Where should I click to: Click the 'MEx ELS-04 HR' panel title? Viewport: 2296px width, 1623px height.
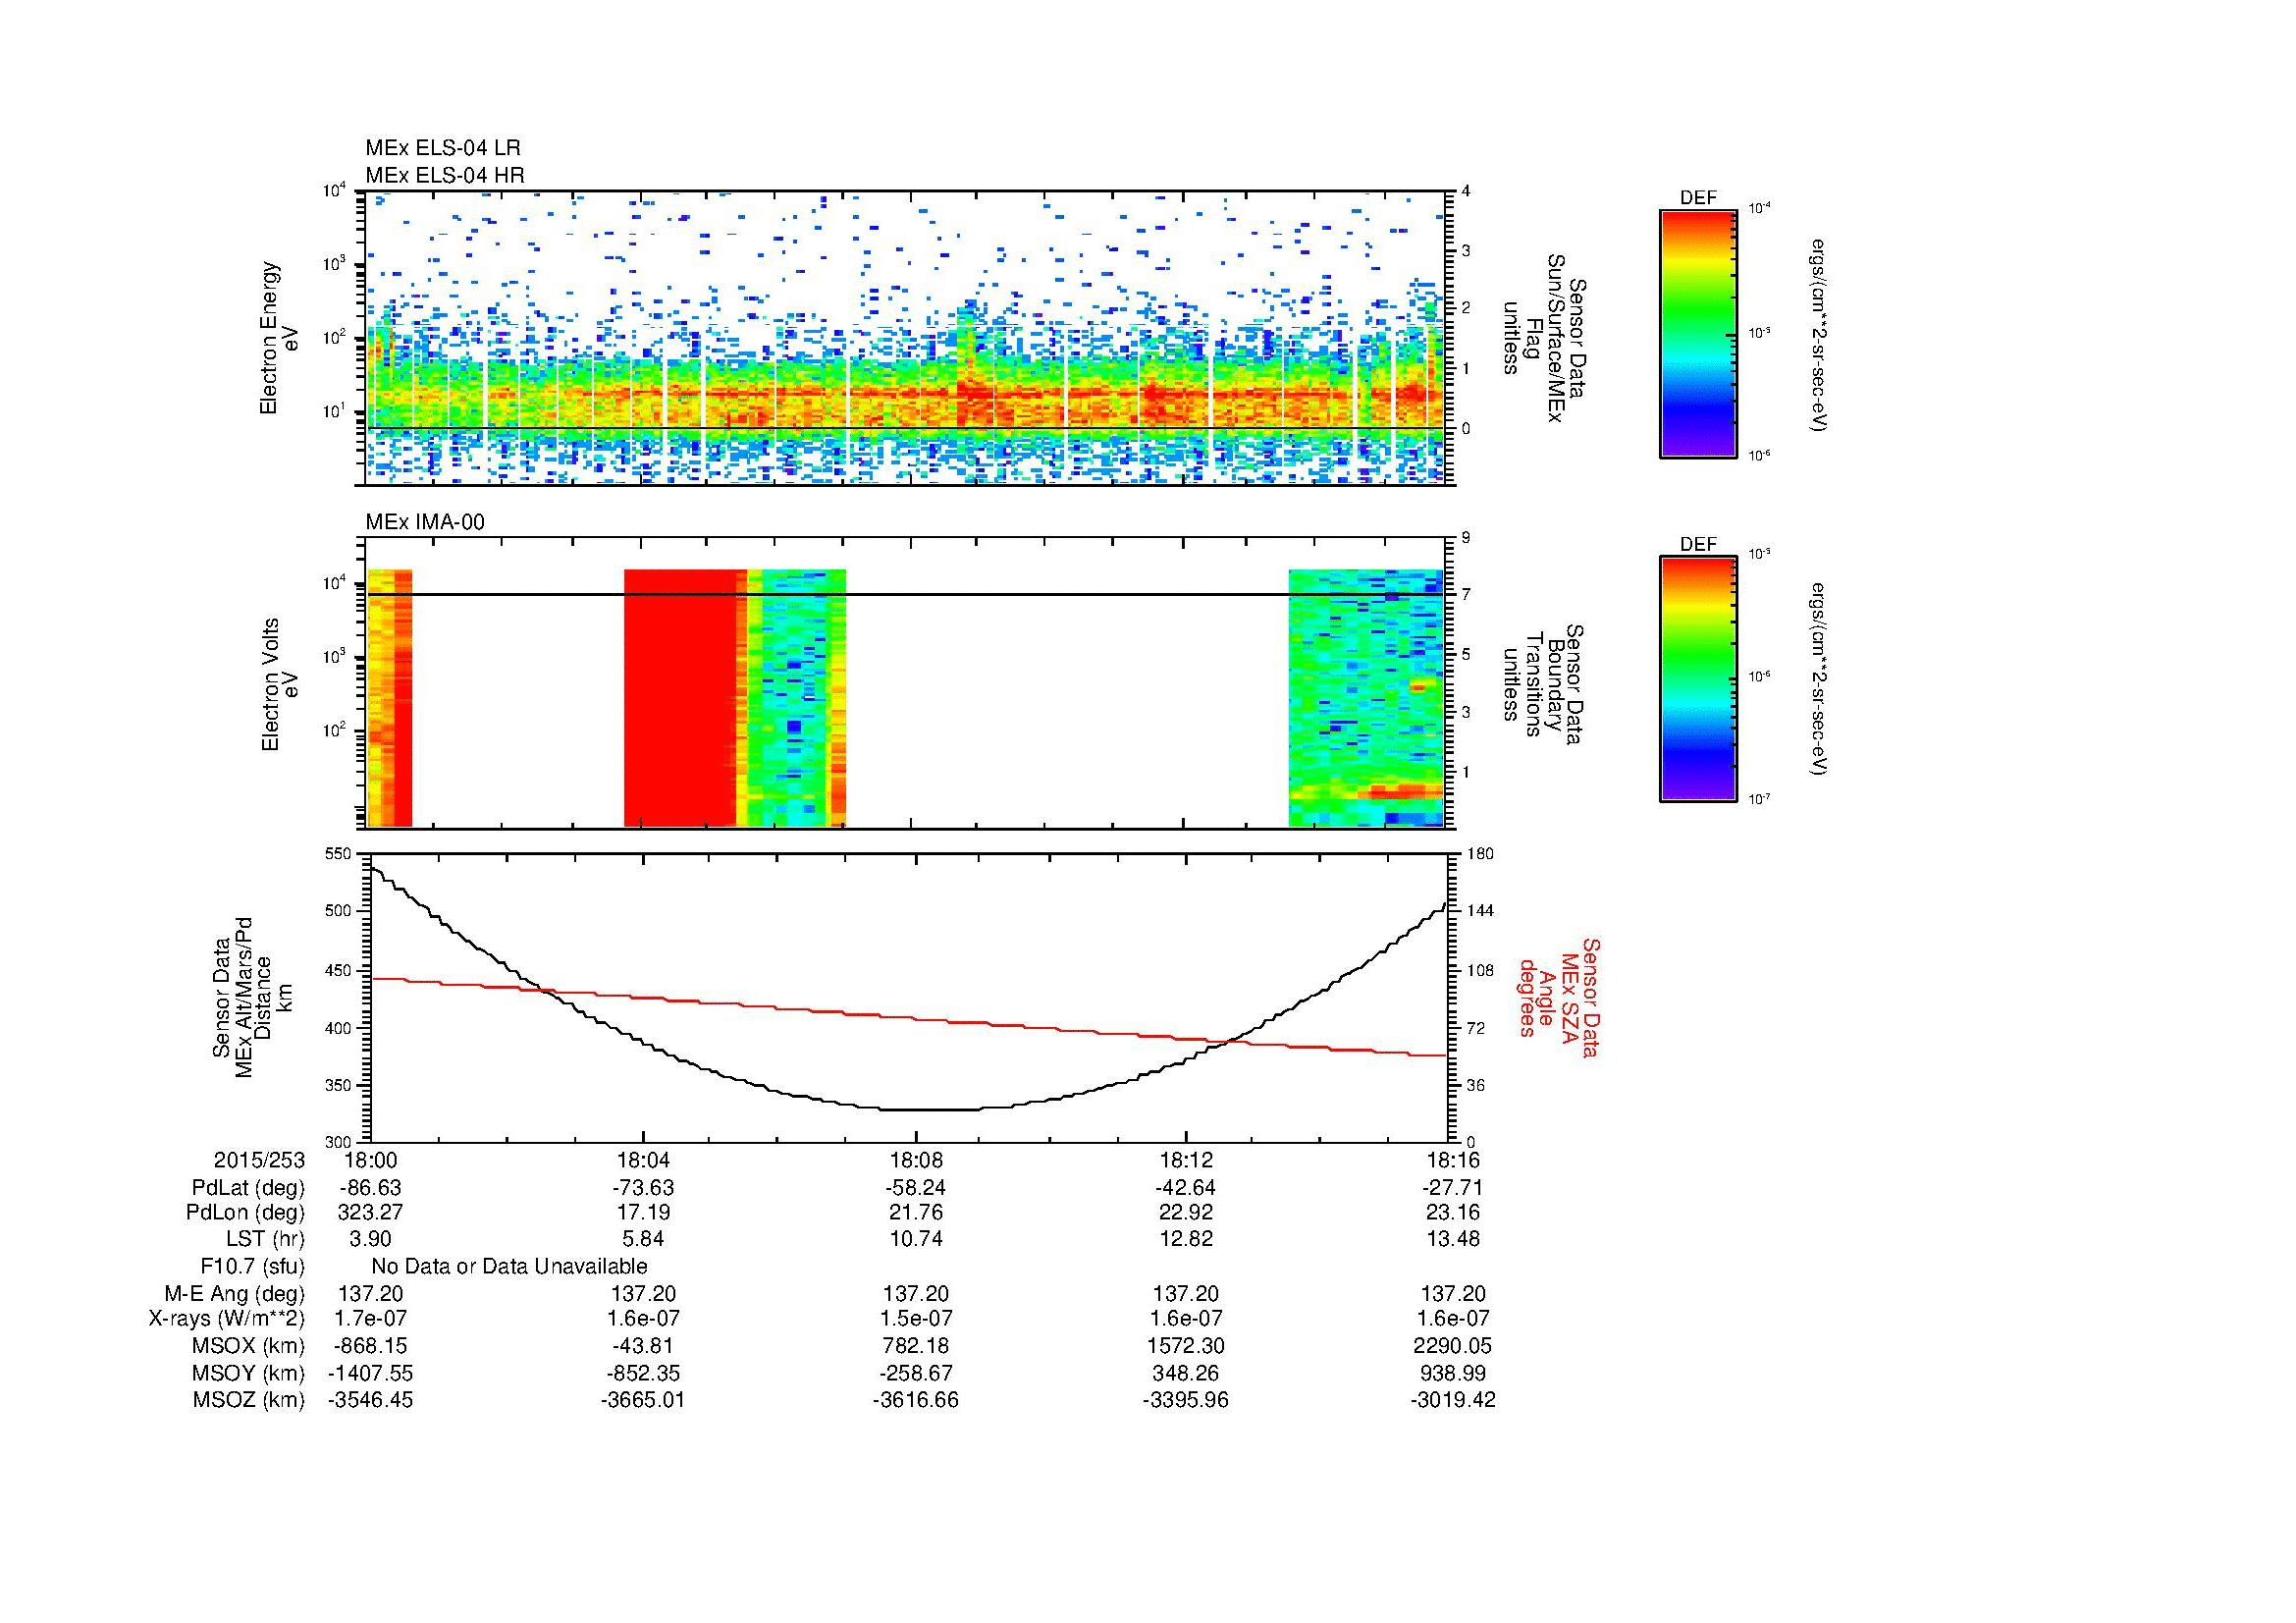click(x=444, y=176)
